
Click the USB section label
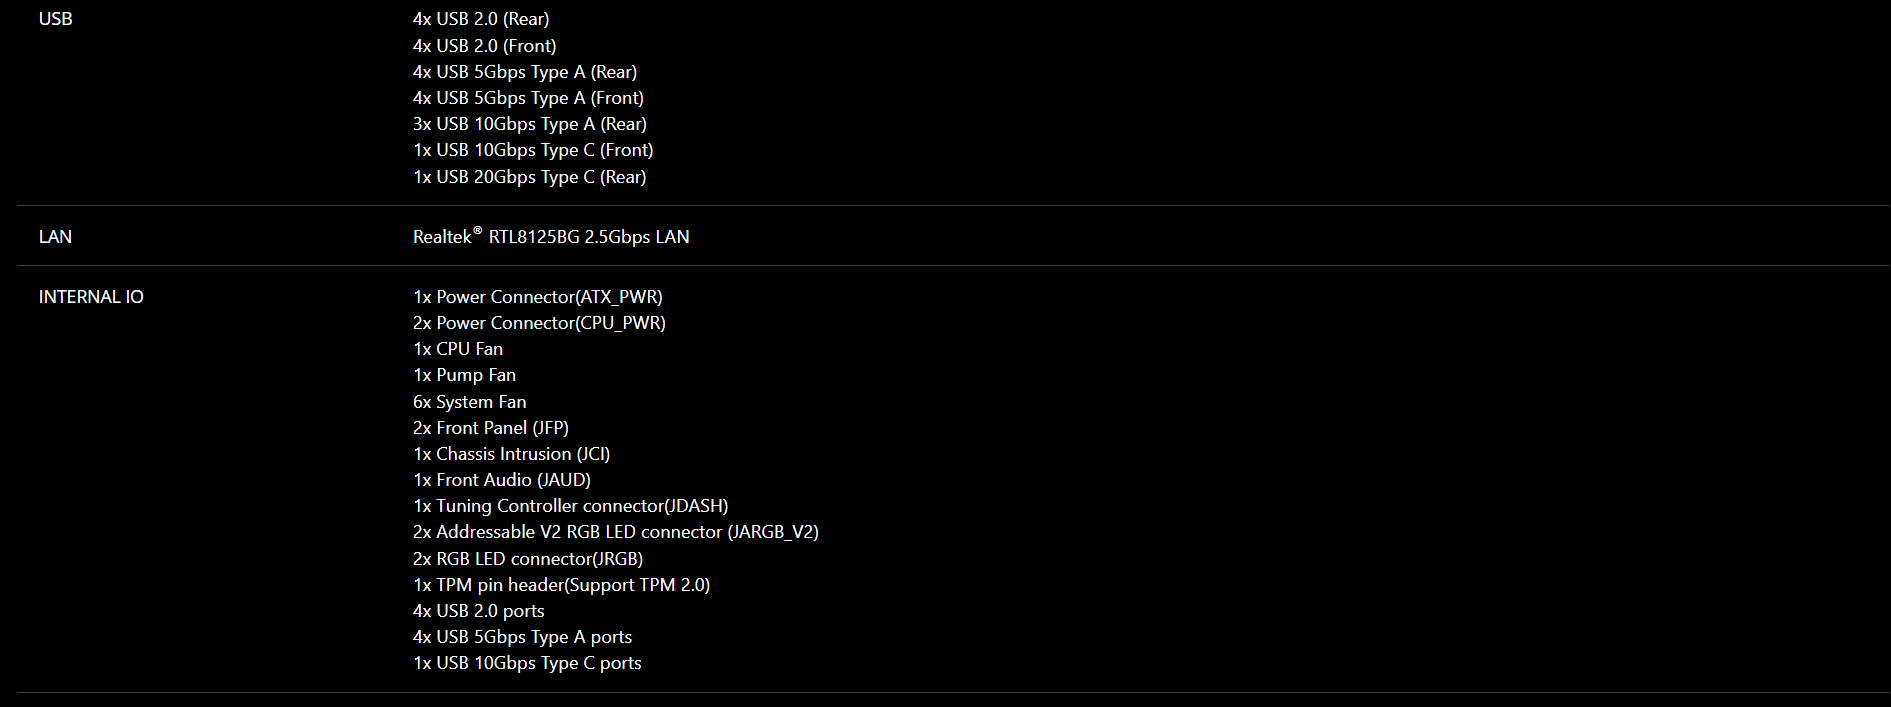(55, 19)
